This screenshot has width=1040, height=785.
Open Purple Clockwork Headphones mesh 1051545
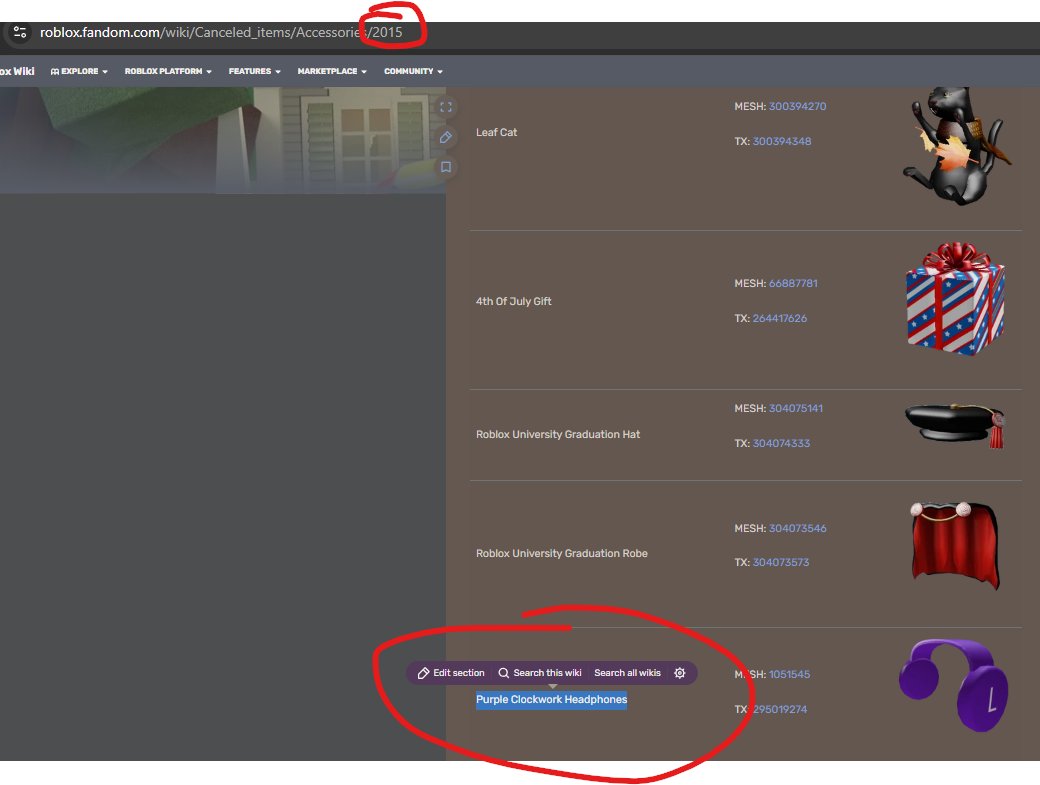pos(789,674)
